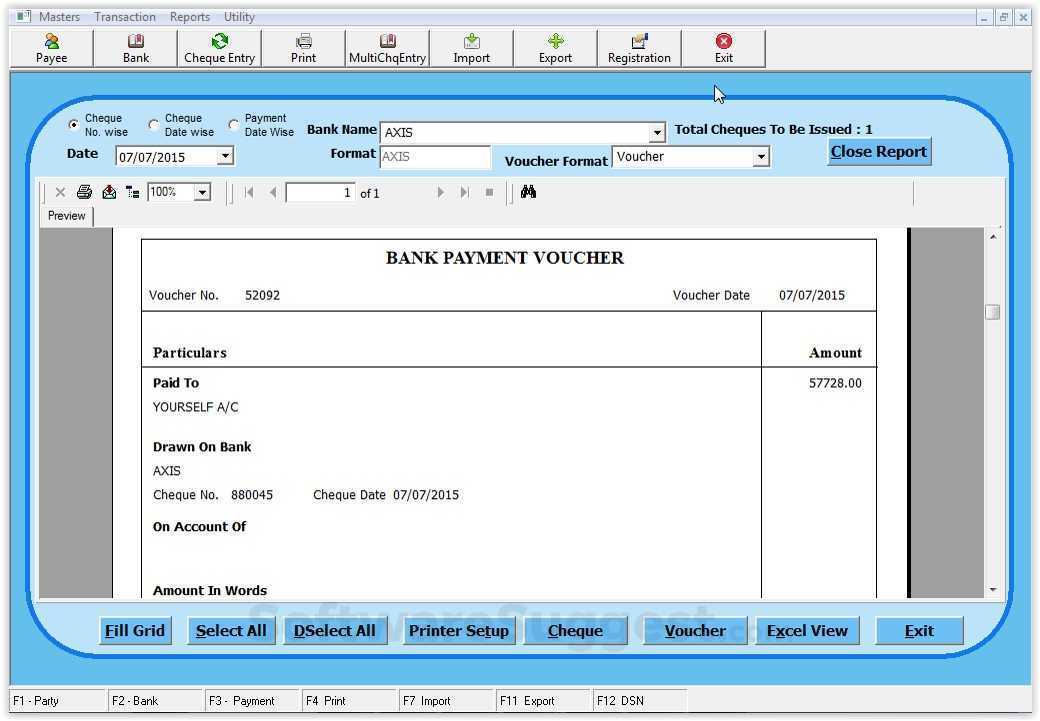Open the Reports menu
This screenshot has height=721, width=1040.
click(189, 16)
